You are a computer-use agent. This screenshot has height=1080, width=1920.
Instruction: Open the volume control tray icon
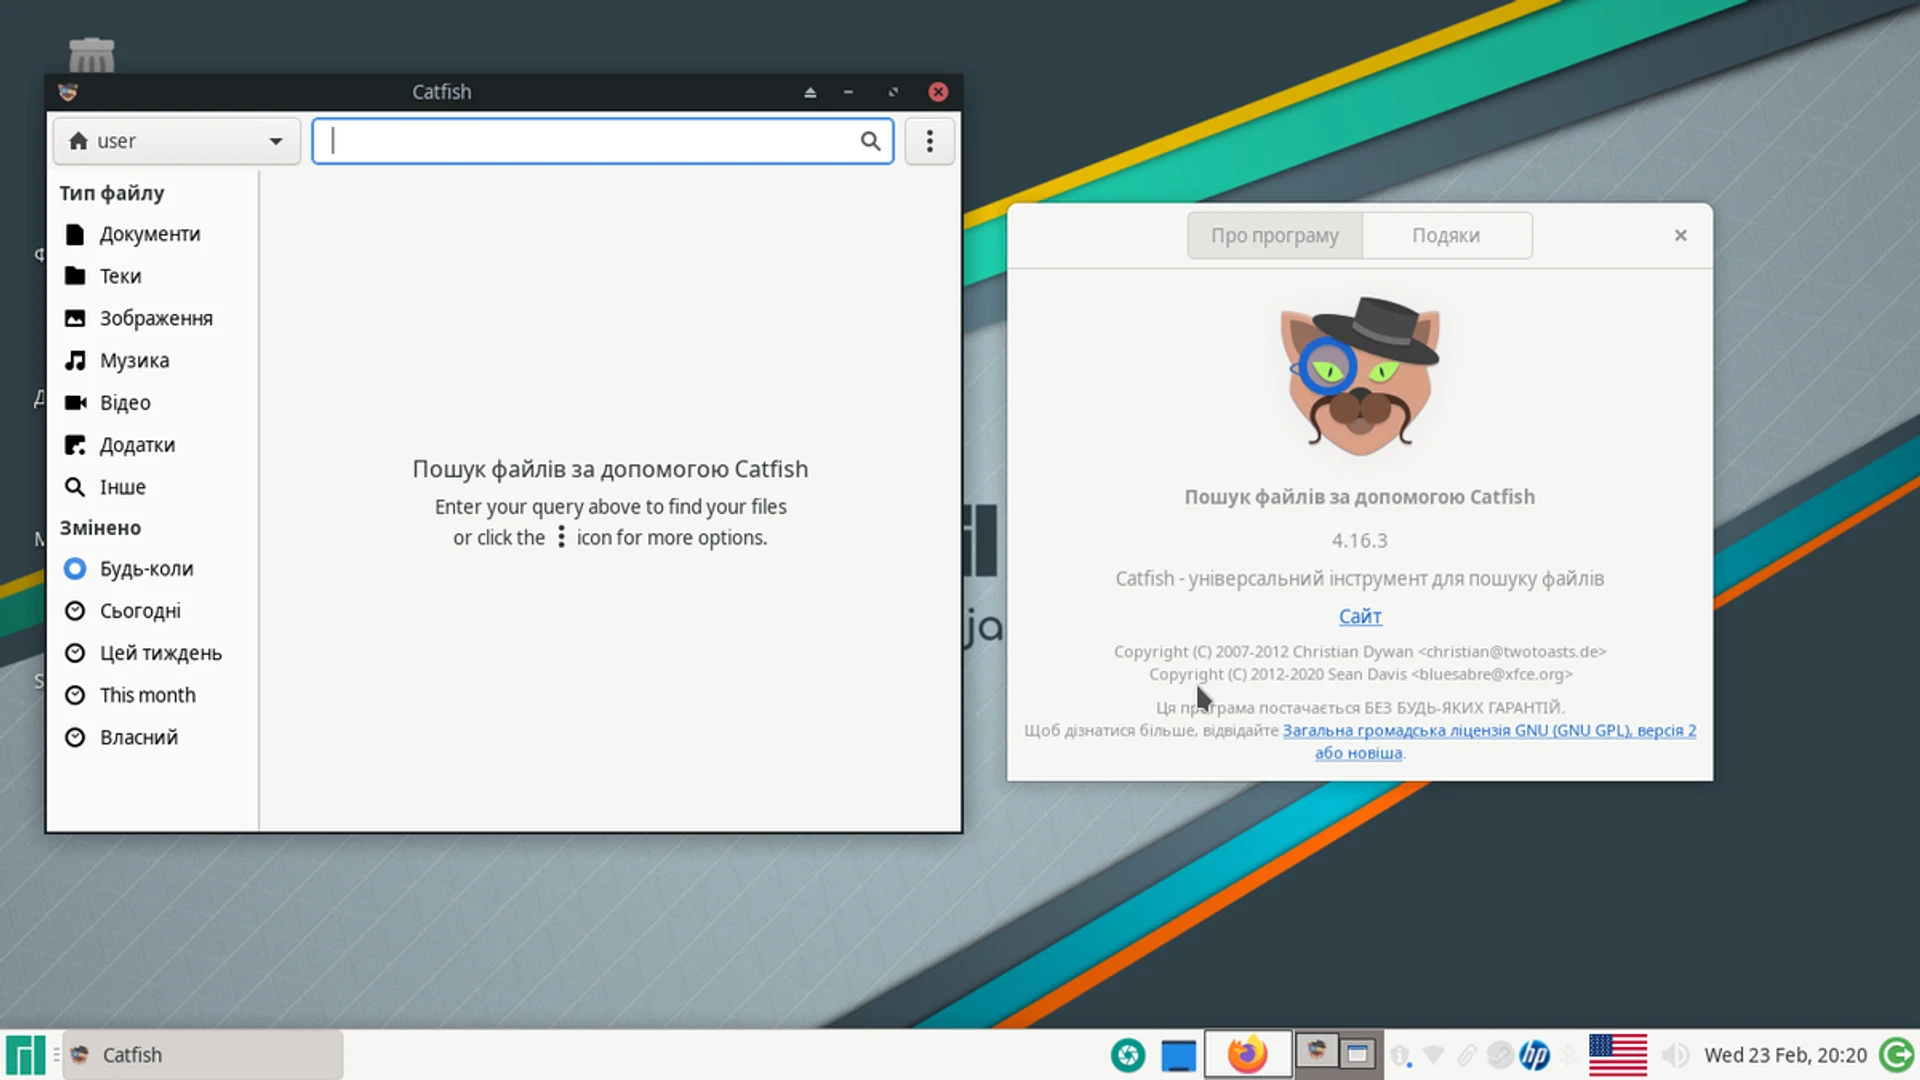(1675, 1055)
